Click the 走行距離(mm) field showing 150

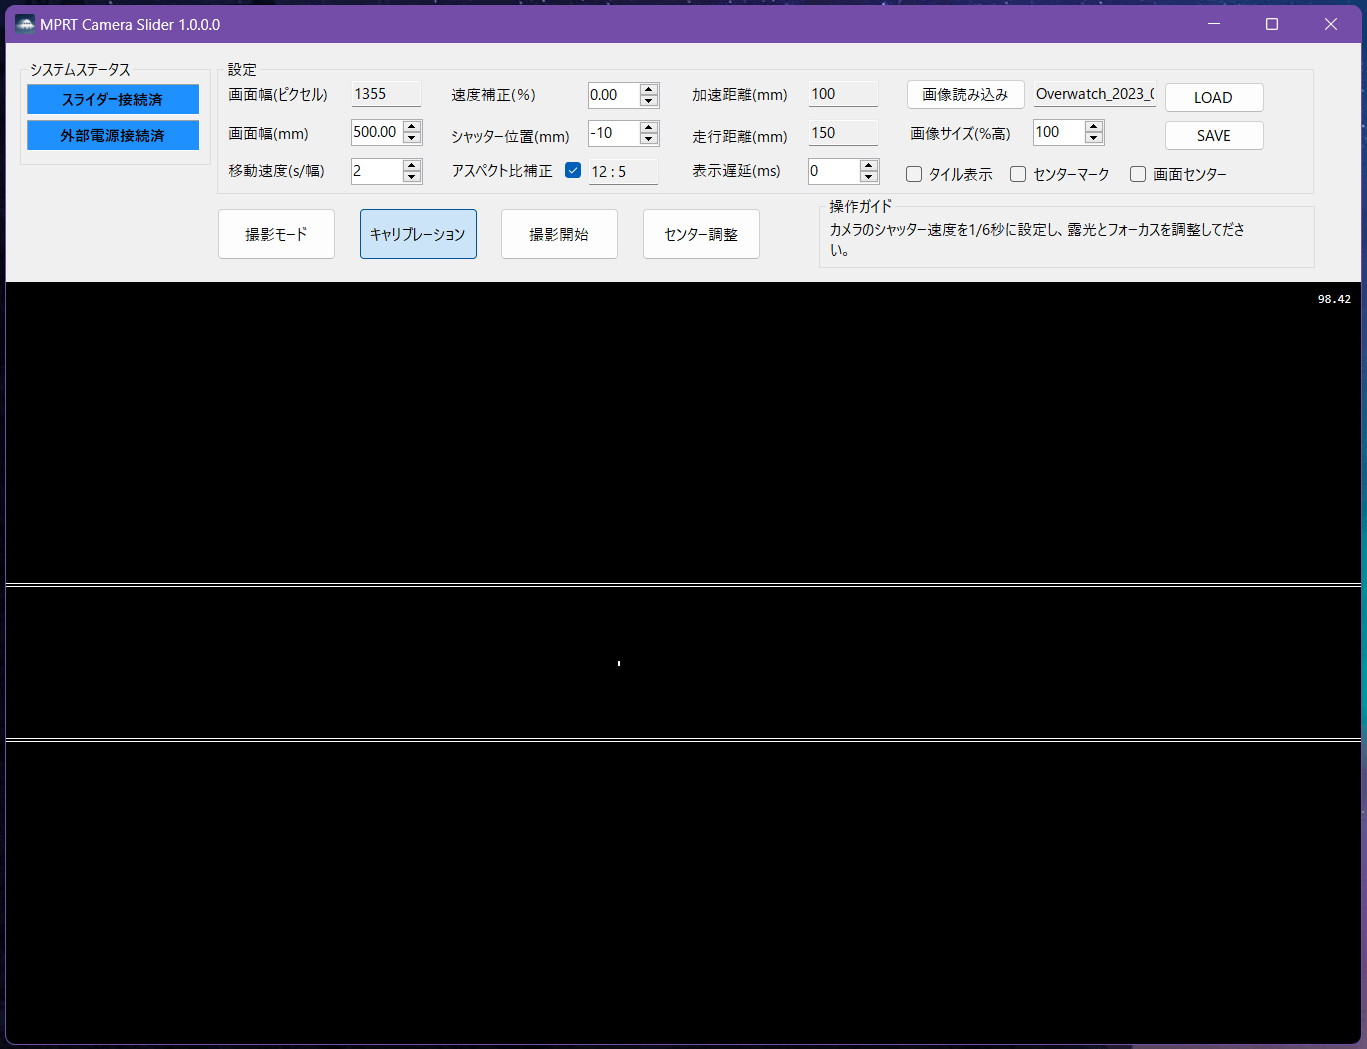point(843,133)
